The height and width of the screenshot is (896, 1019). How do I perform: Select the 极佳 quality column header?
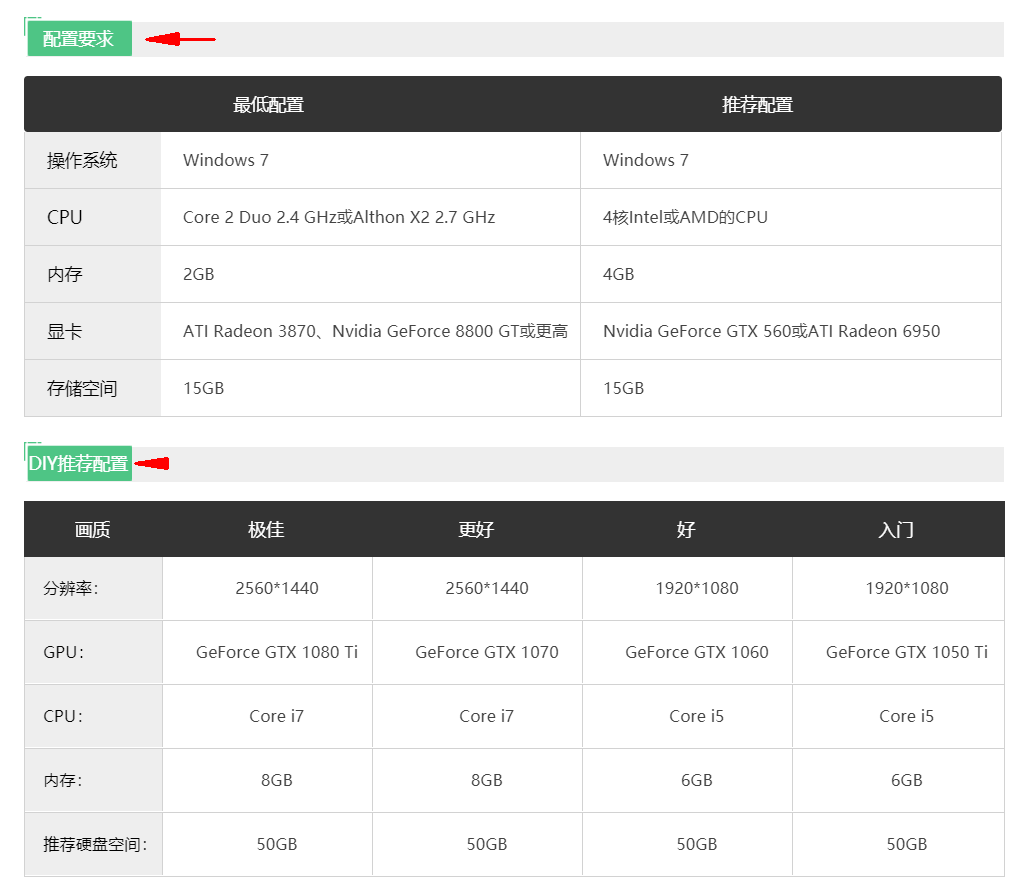[266, 530]
